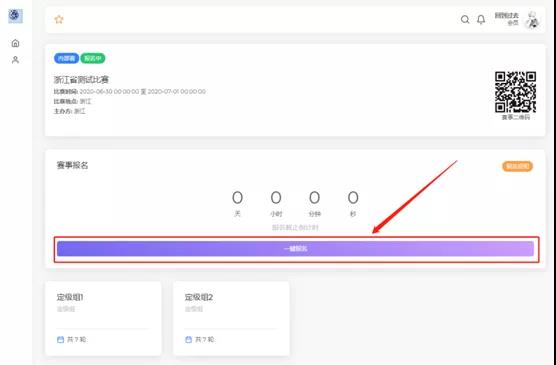Click the purple 一键报名 button
Screen dimensions: 556x365
point(295,249)
